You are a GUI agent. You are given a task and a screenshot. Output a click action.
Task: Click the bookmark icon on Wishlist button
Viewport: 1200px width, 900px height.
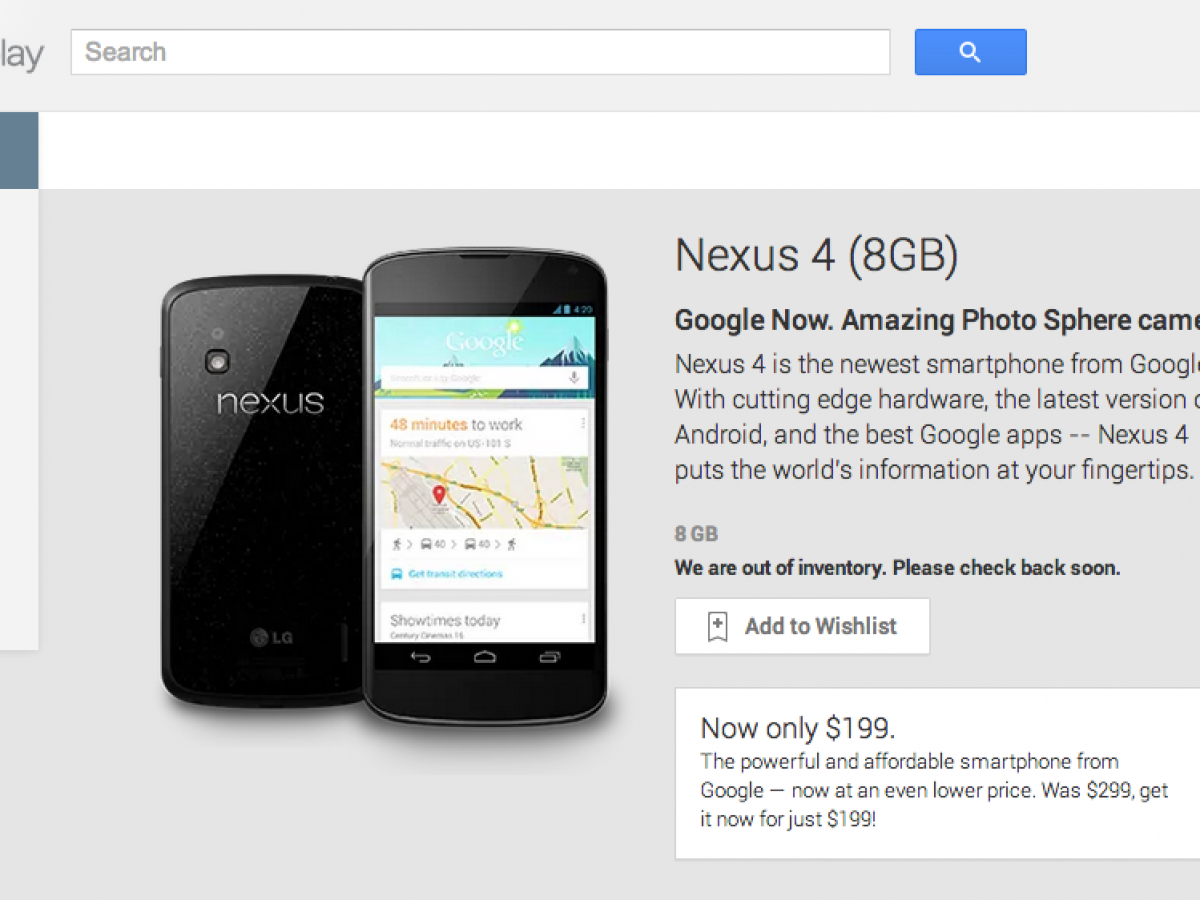coord(717,627)
